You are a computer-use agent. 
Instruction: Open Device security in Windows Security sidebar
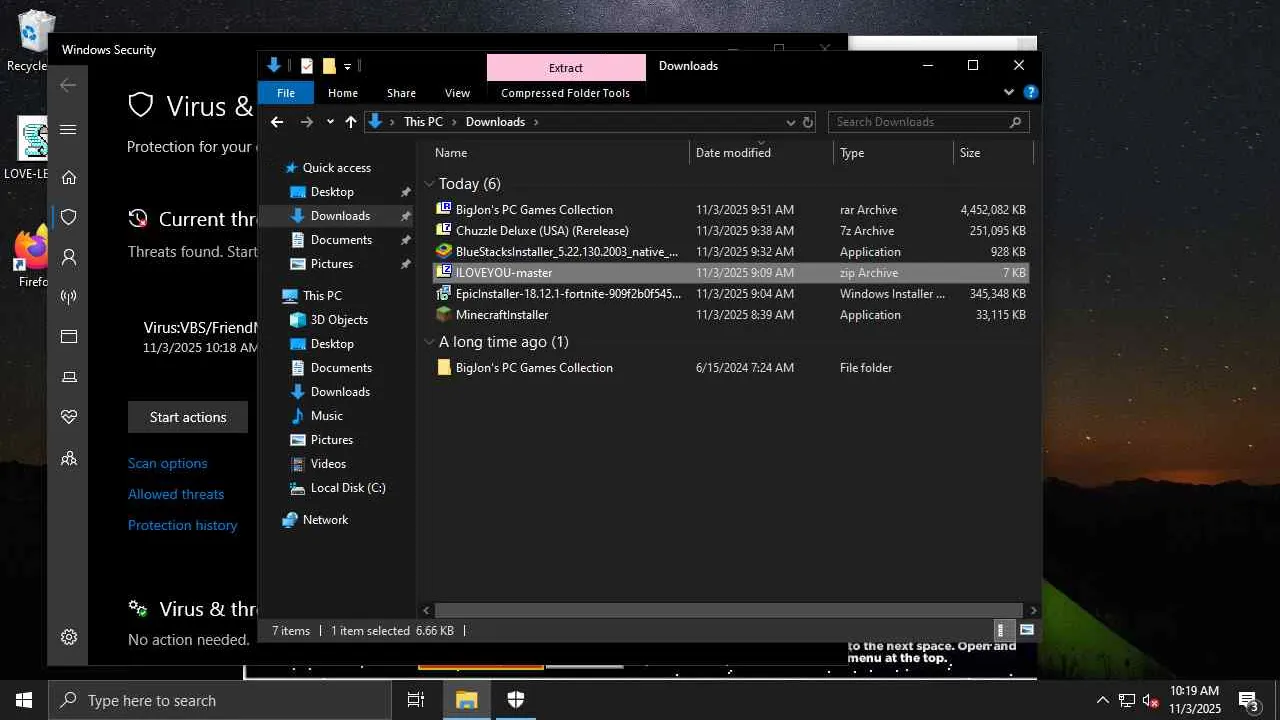[x=69, y=377]
